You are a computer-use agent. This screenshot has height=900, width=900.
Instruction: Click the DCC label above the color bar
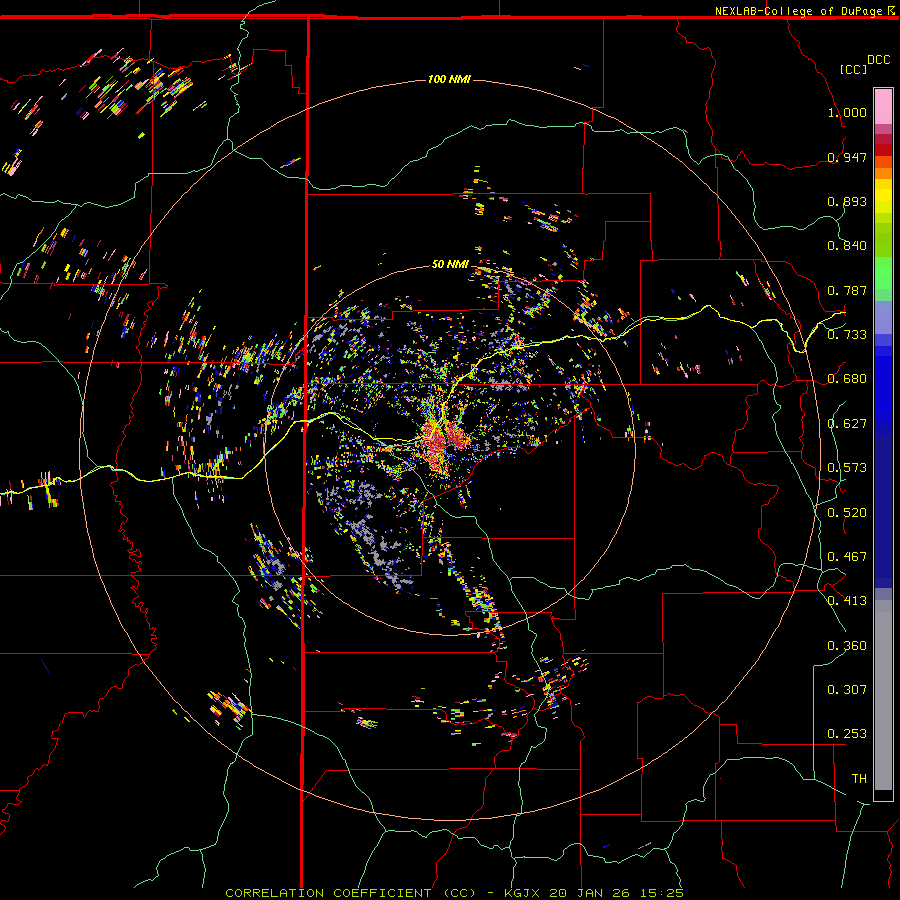pyautogui.click(x=878, y=60)
